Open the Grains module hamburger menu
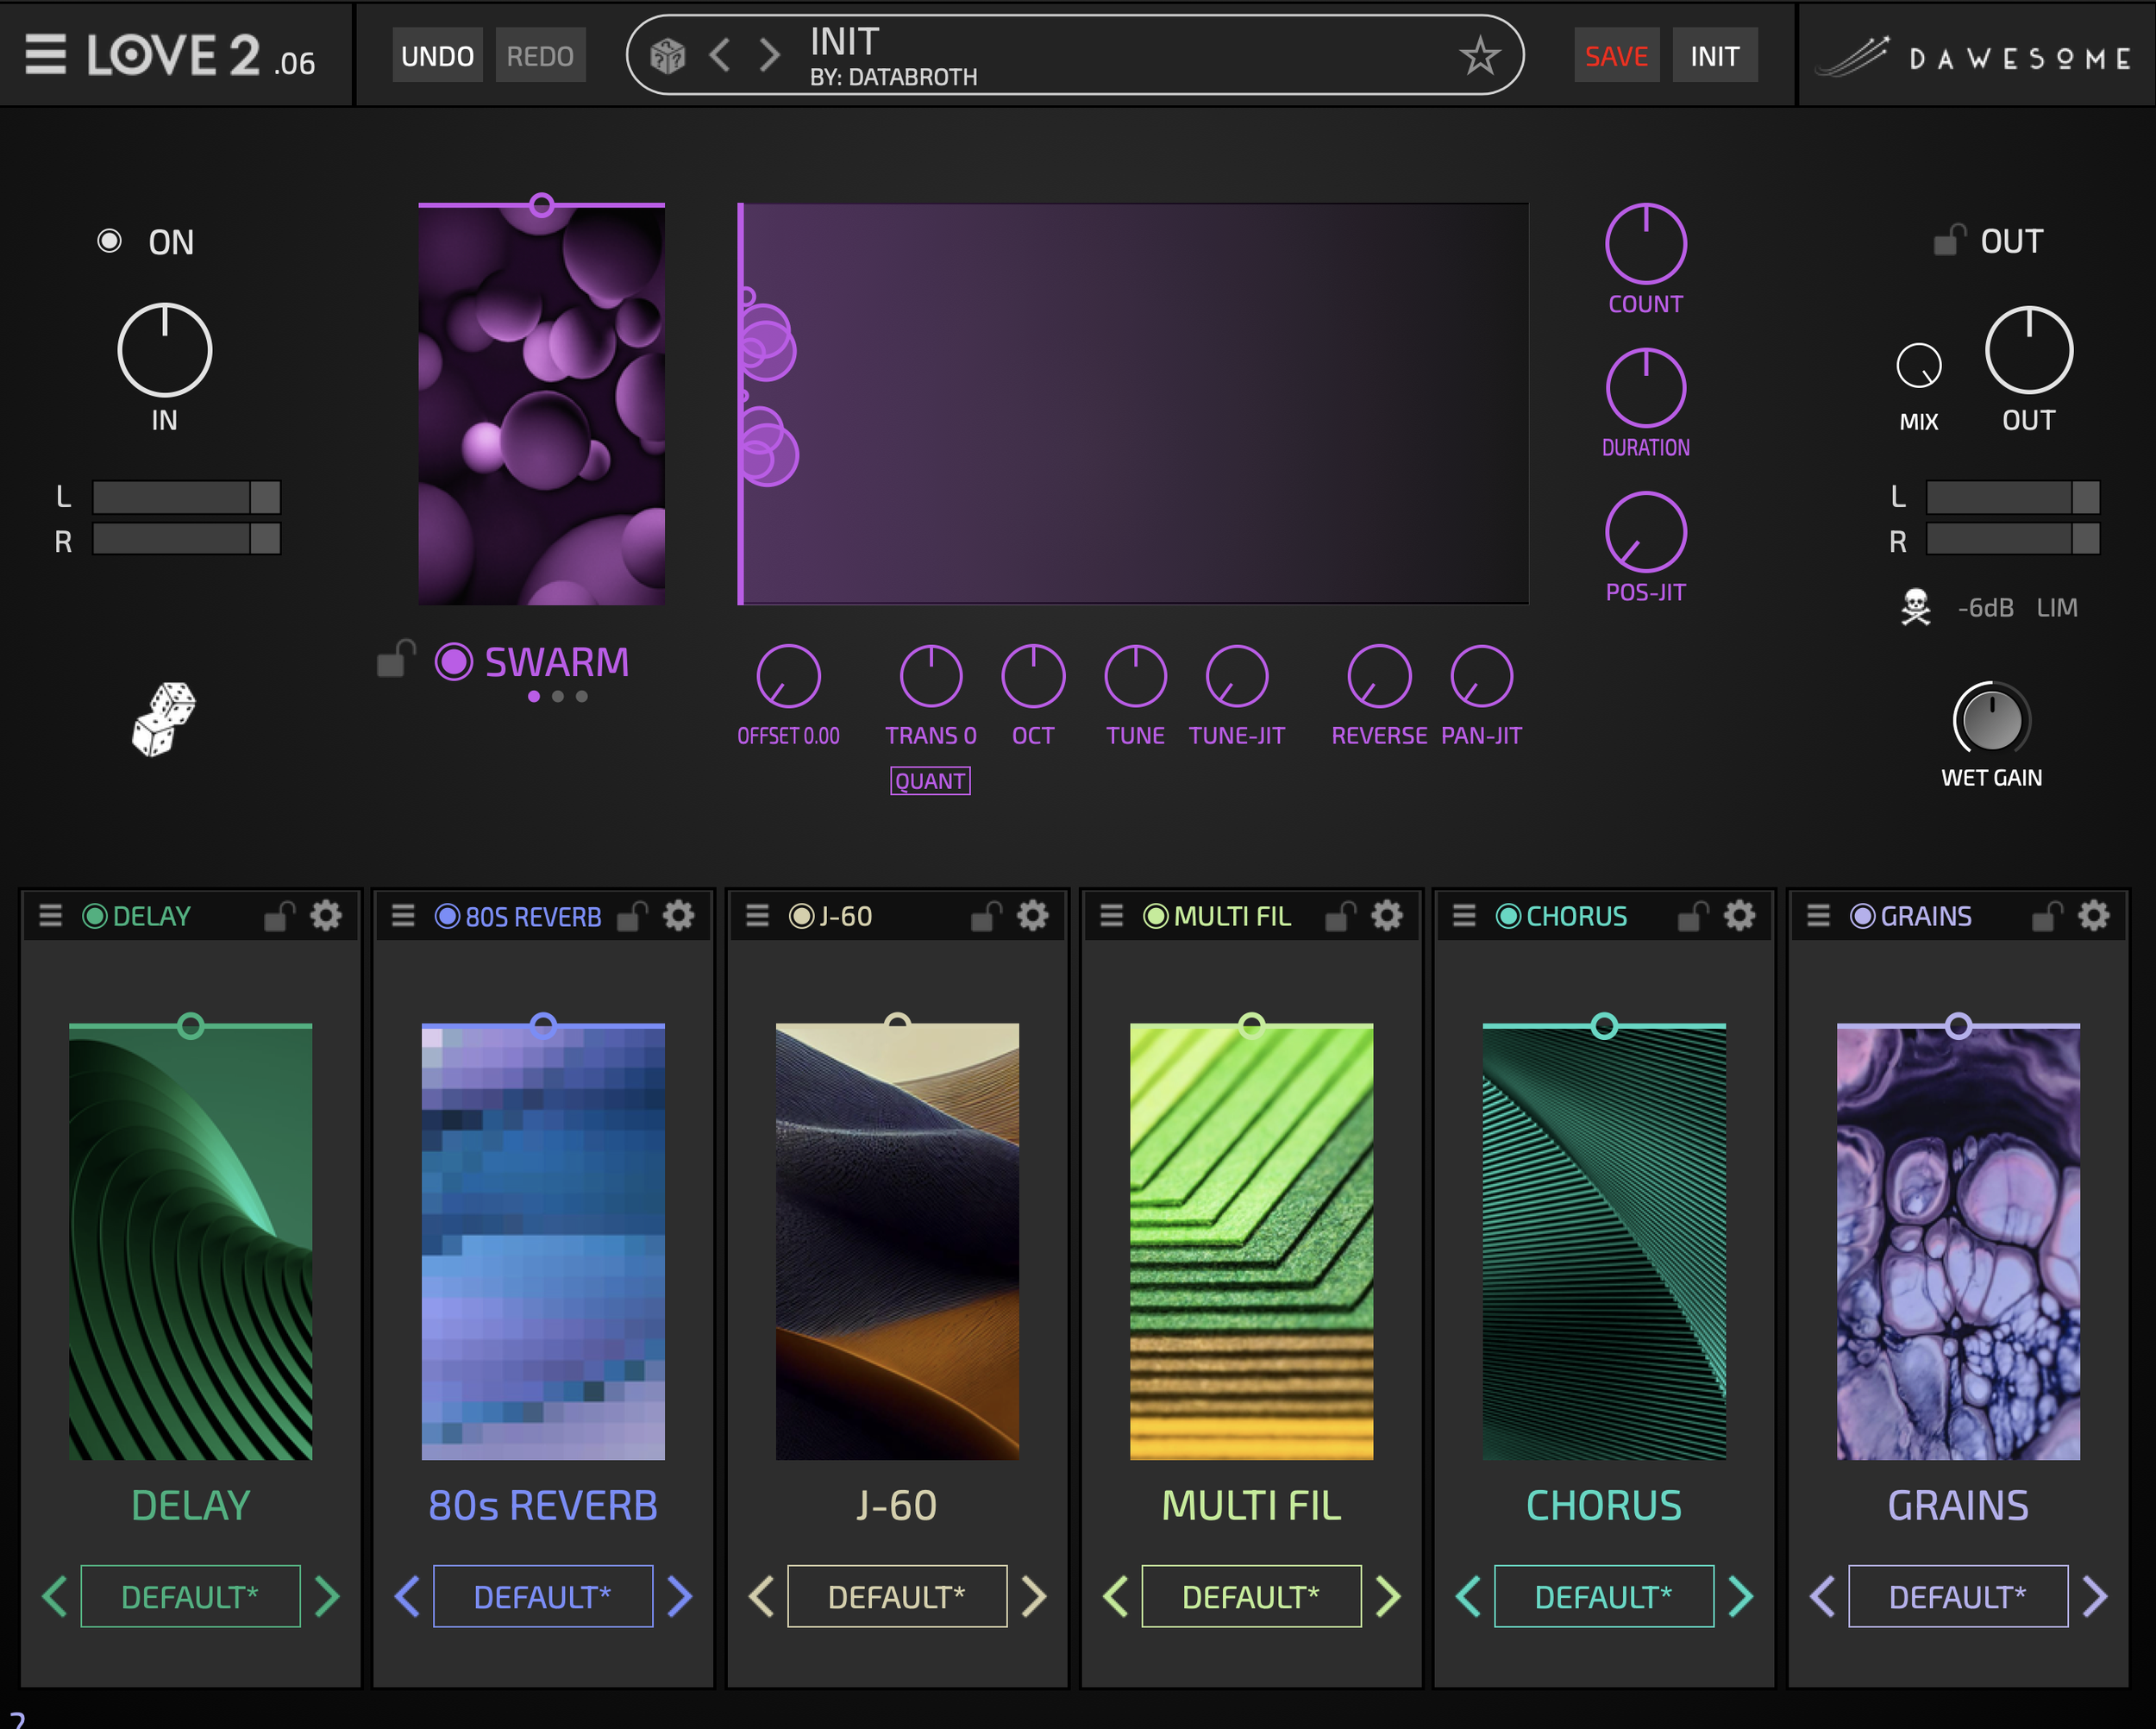Screen dimensions: 2156x1729 pyautogui.click(x=1818, y=915)
